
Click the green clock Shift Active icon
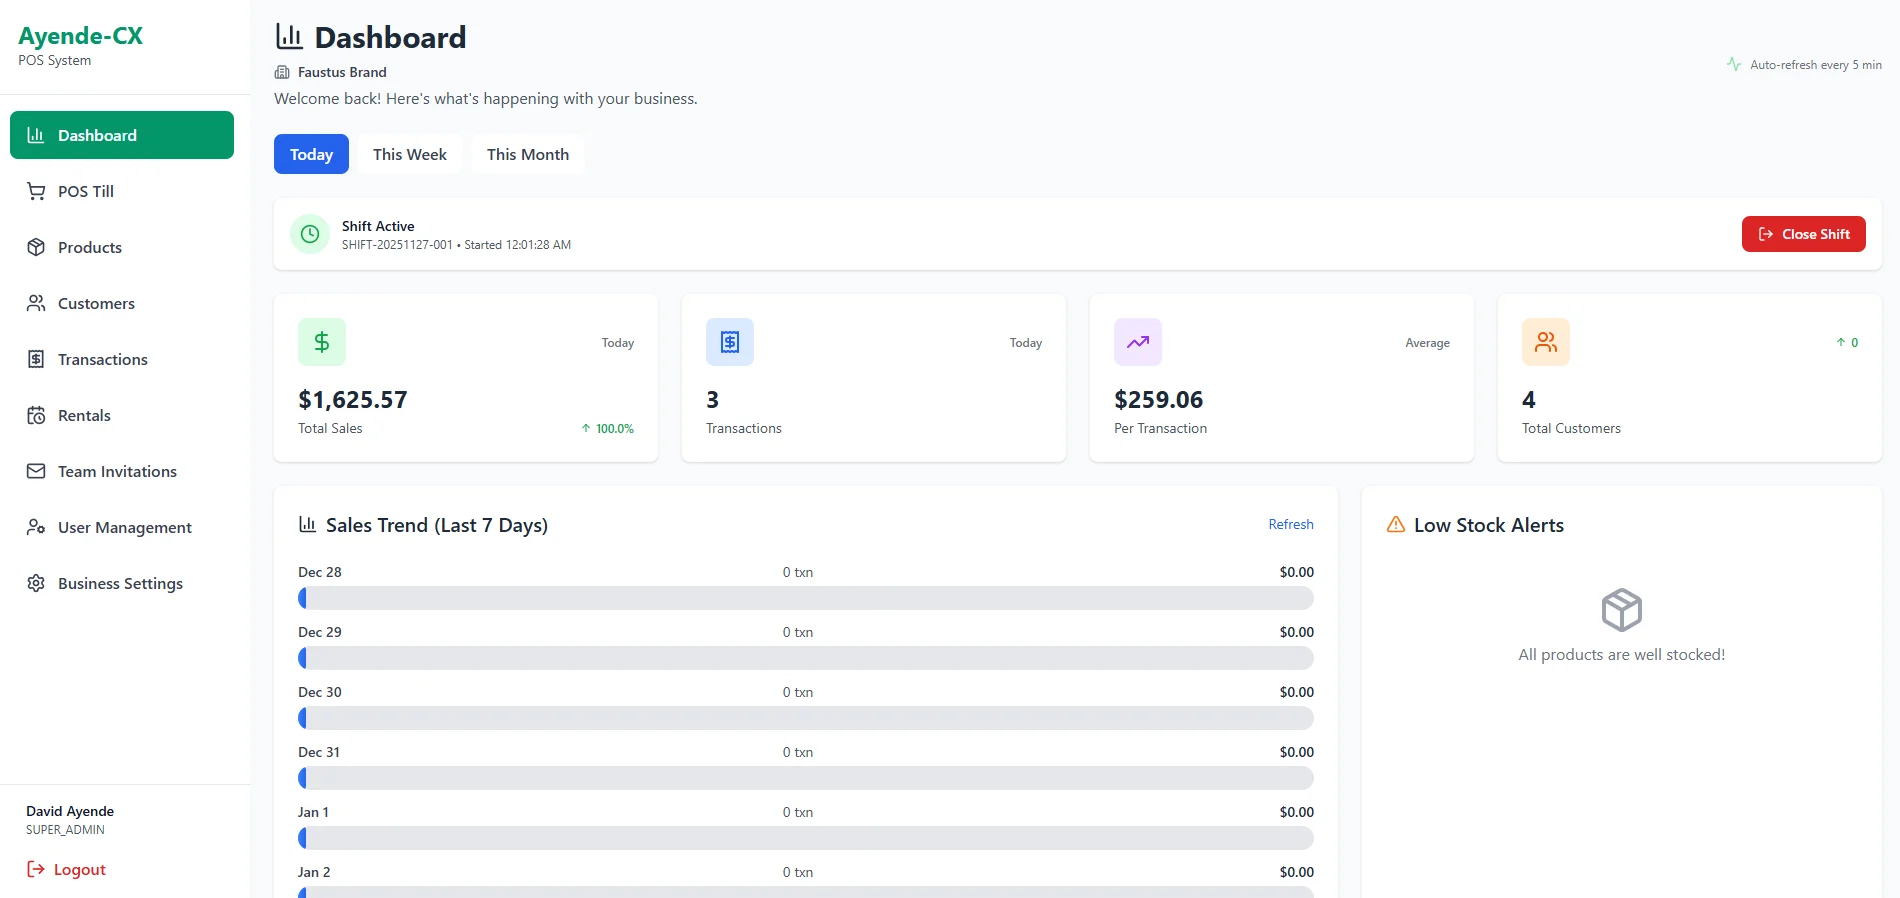point(310,234)
